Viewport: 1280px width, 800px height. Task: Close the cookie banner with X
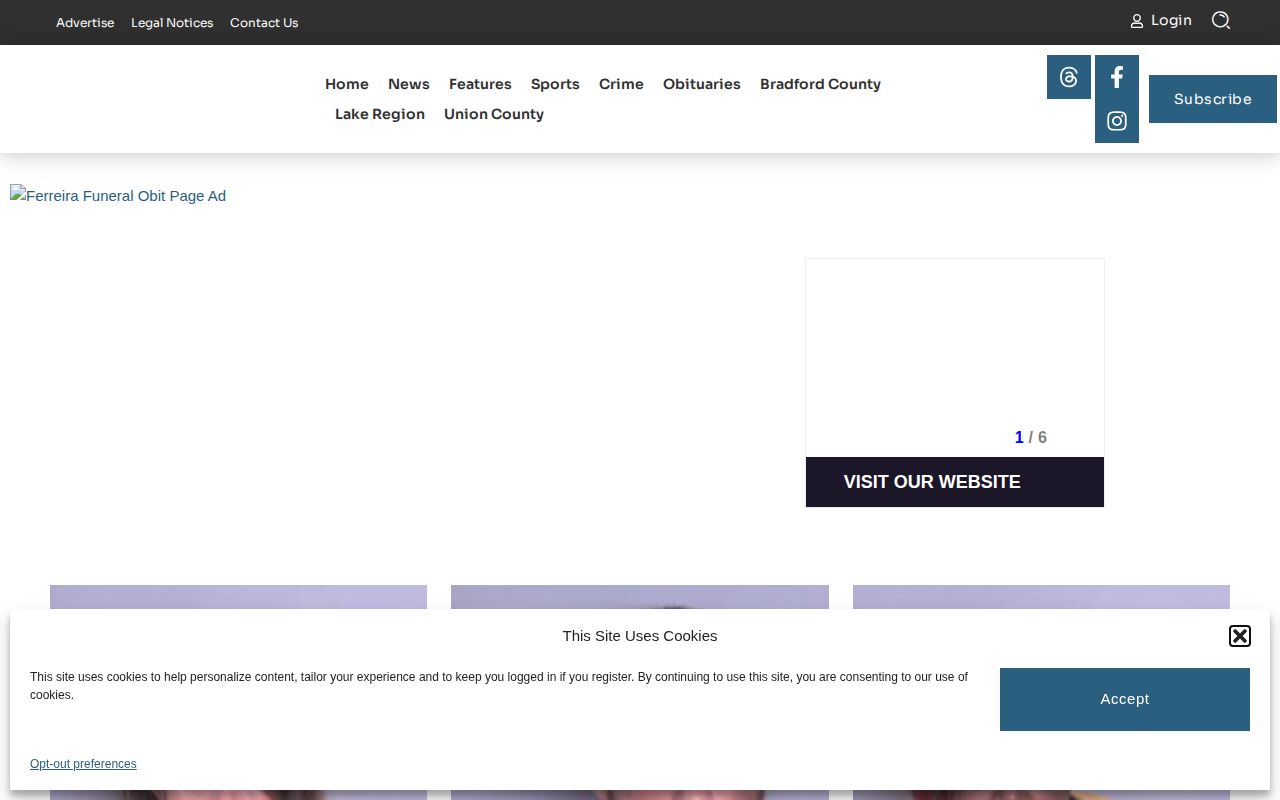(x=1240, y=636)
